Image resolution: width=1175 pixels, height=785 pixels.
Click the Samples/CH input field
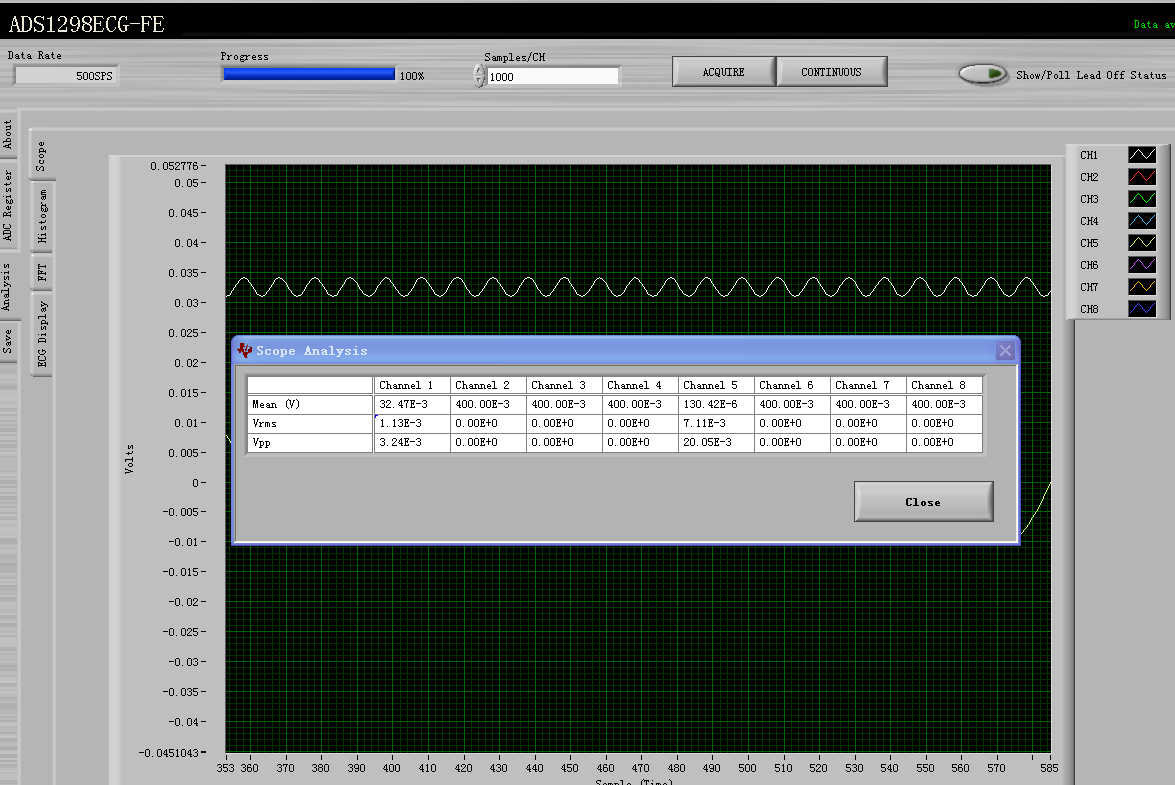pyautogui.click(x=552, y=76)
